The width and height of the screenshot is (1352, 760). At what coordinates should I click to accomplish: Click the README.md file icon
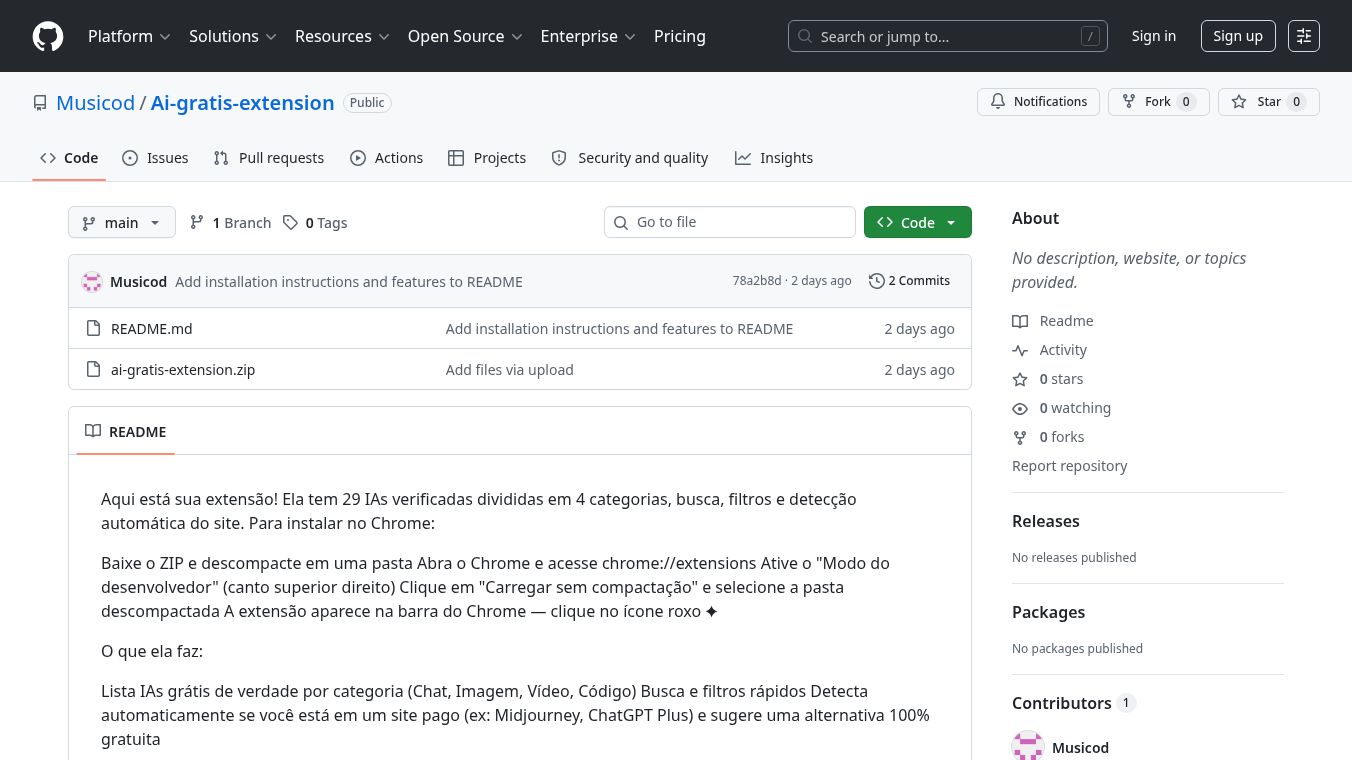tap(93, 329)
